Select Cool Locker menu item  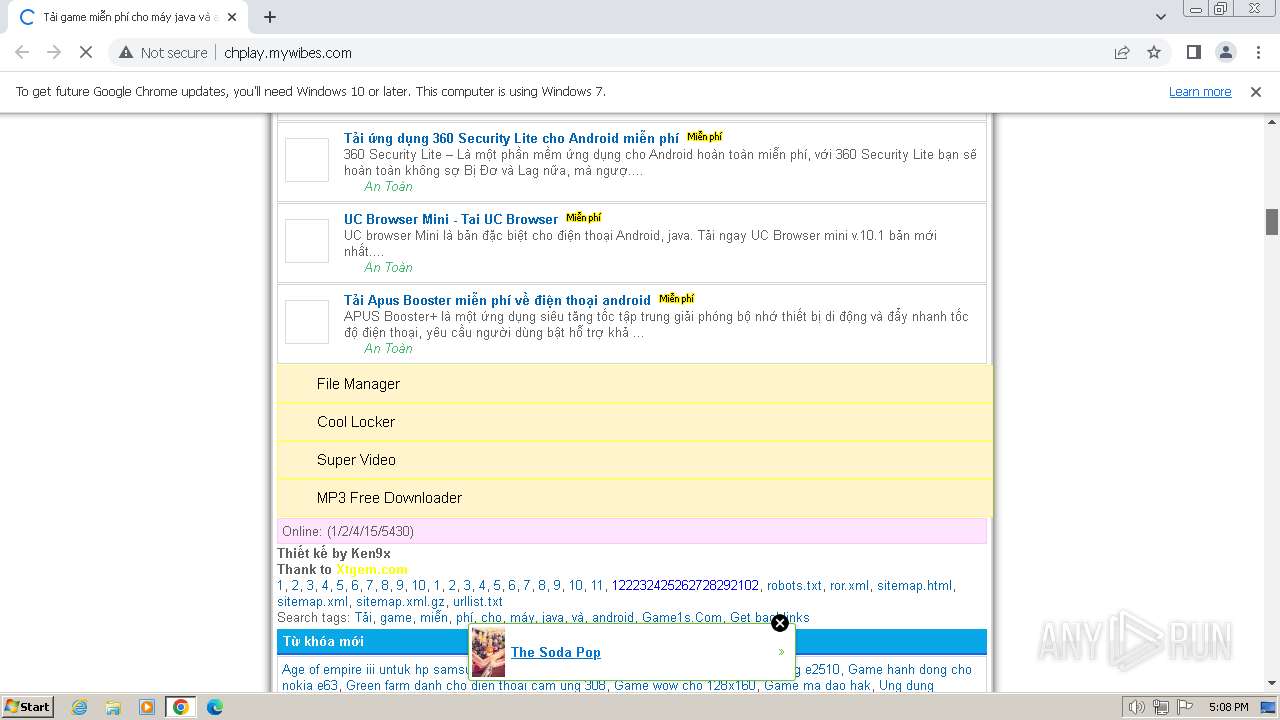click(x=635, y=422)
